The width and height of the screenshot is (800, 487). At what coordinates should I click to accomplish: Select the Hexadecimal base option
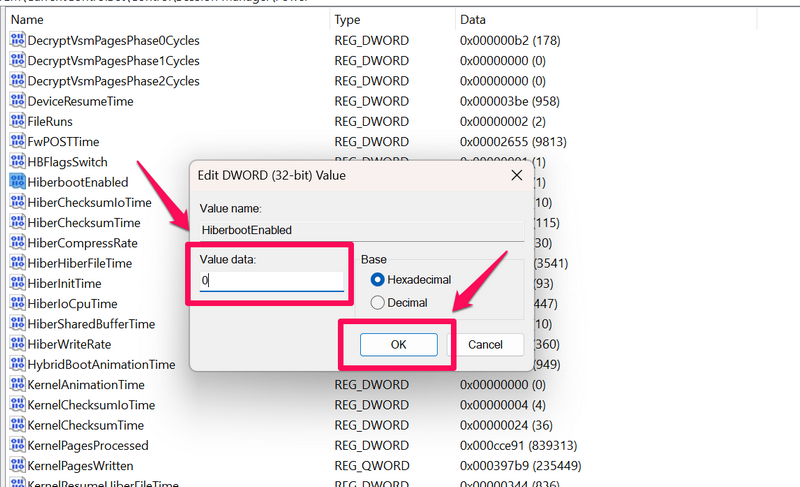click(377, 280)
